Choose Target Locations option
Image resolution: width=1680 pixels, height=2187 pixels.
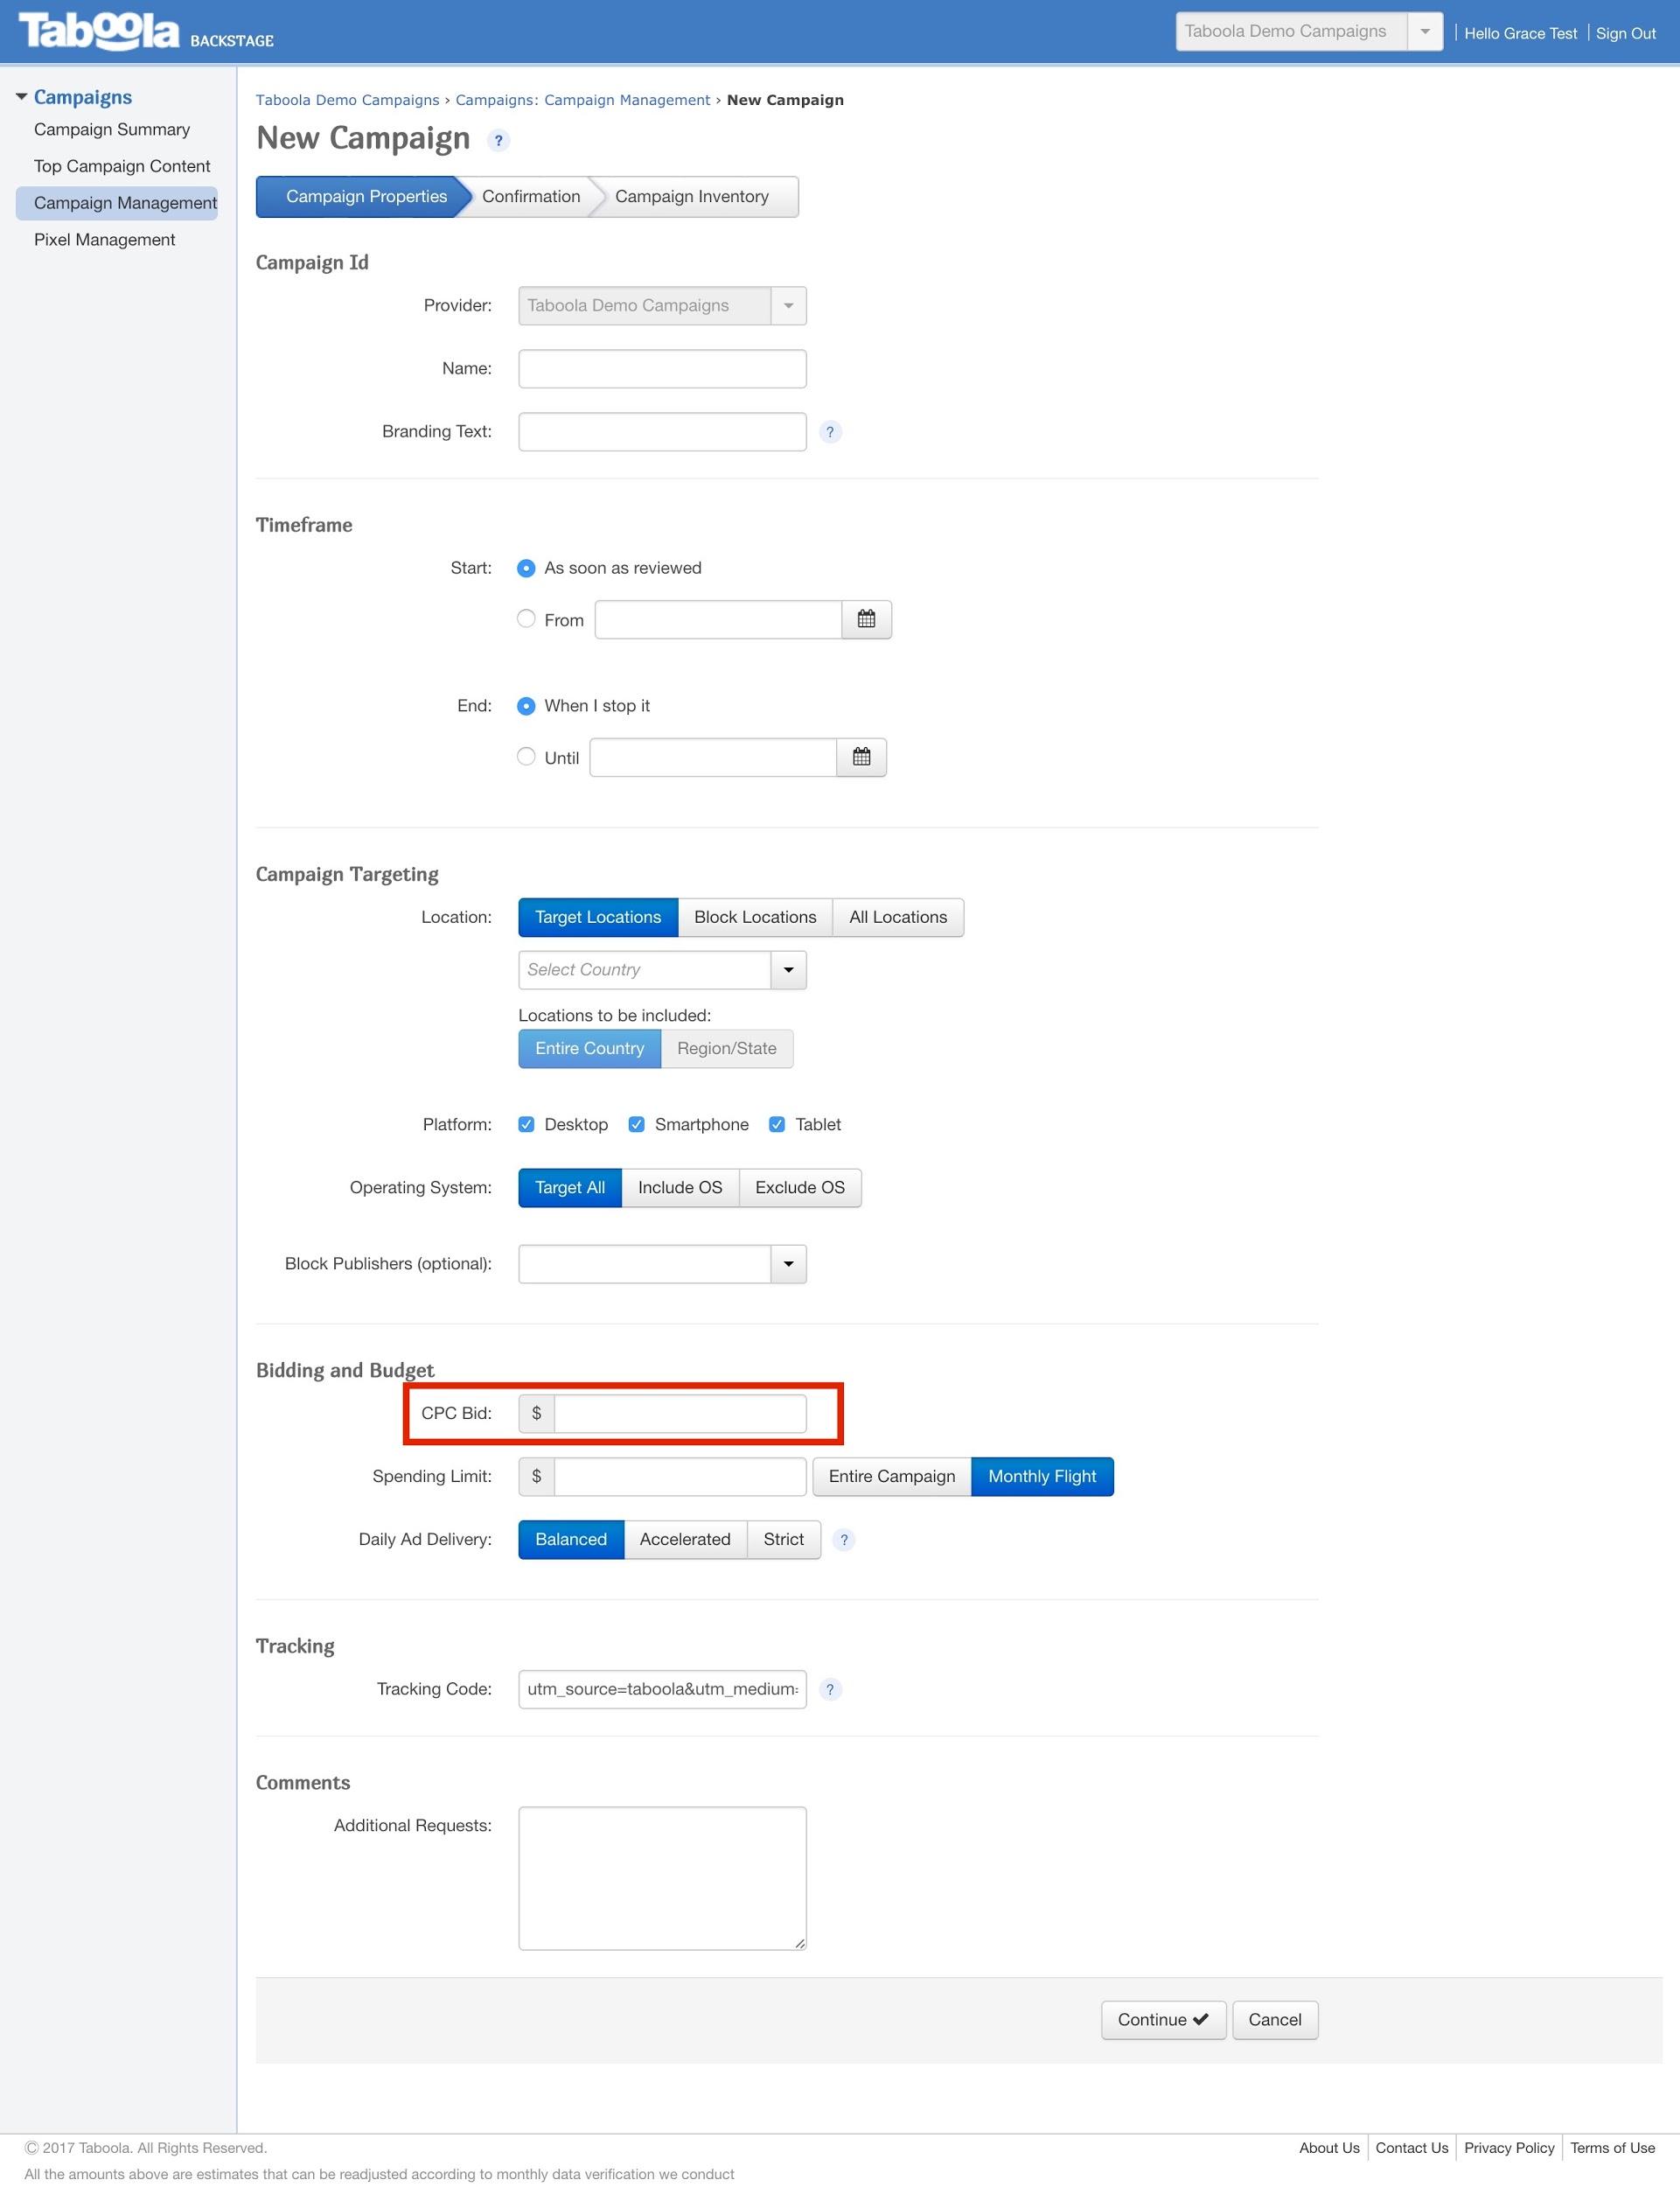(598, 917)
